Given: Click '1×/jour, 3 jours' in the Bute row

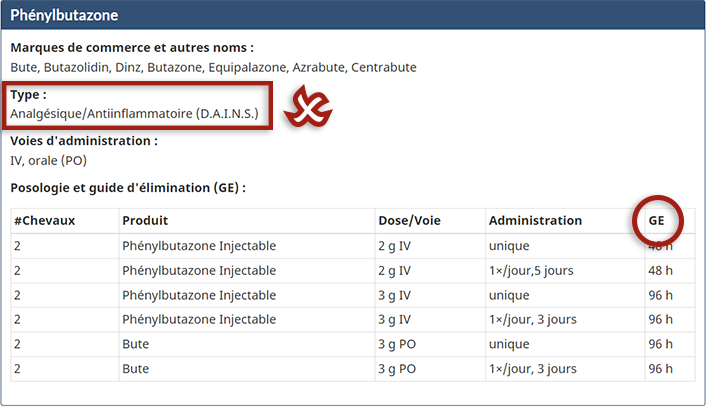Looking at the screenshot, I should 533,369.
